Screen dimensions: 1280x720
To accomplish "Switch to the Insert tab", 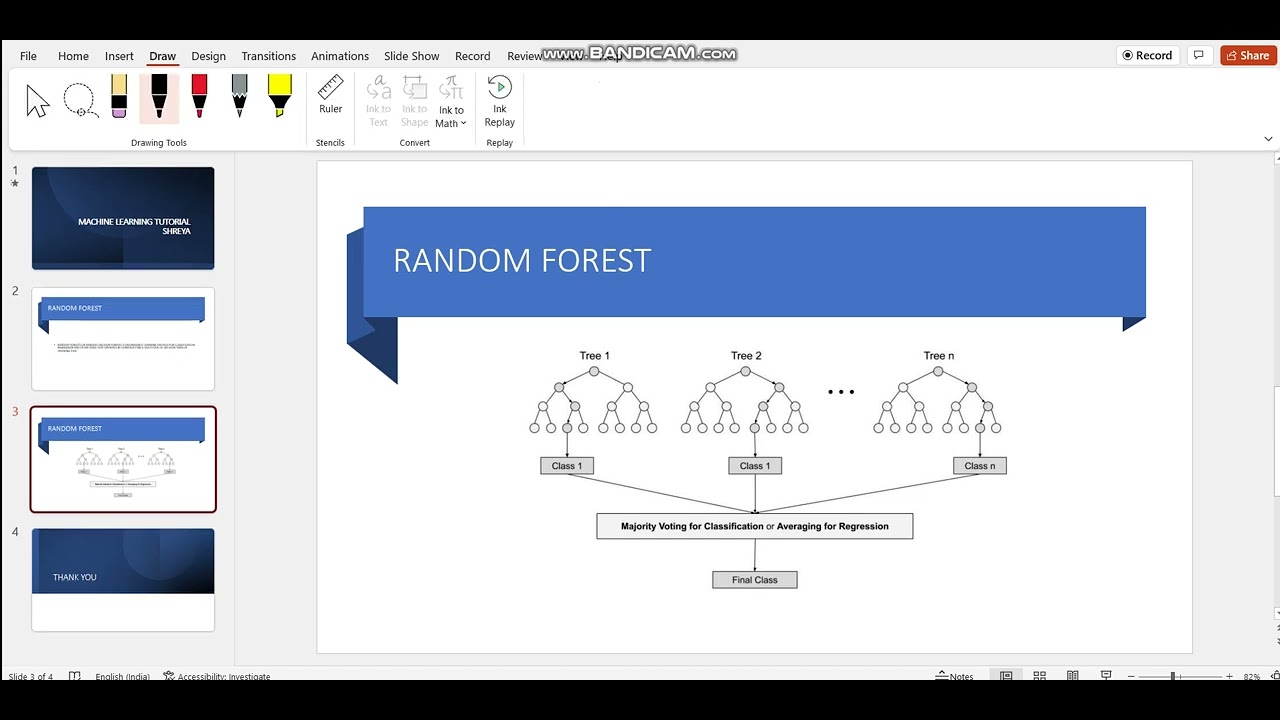I will click(x=119, y=56).
